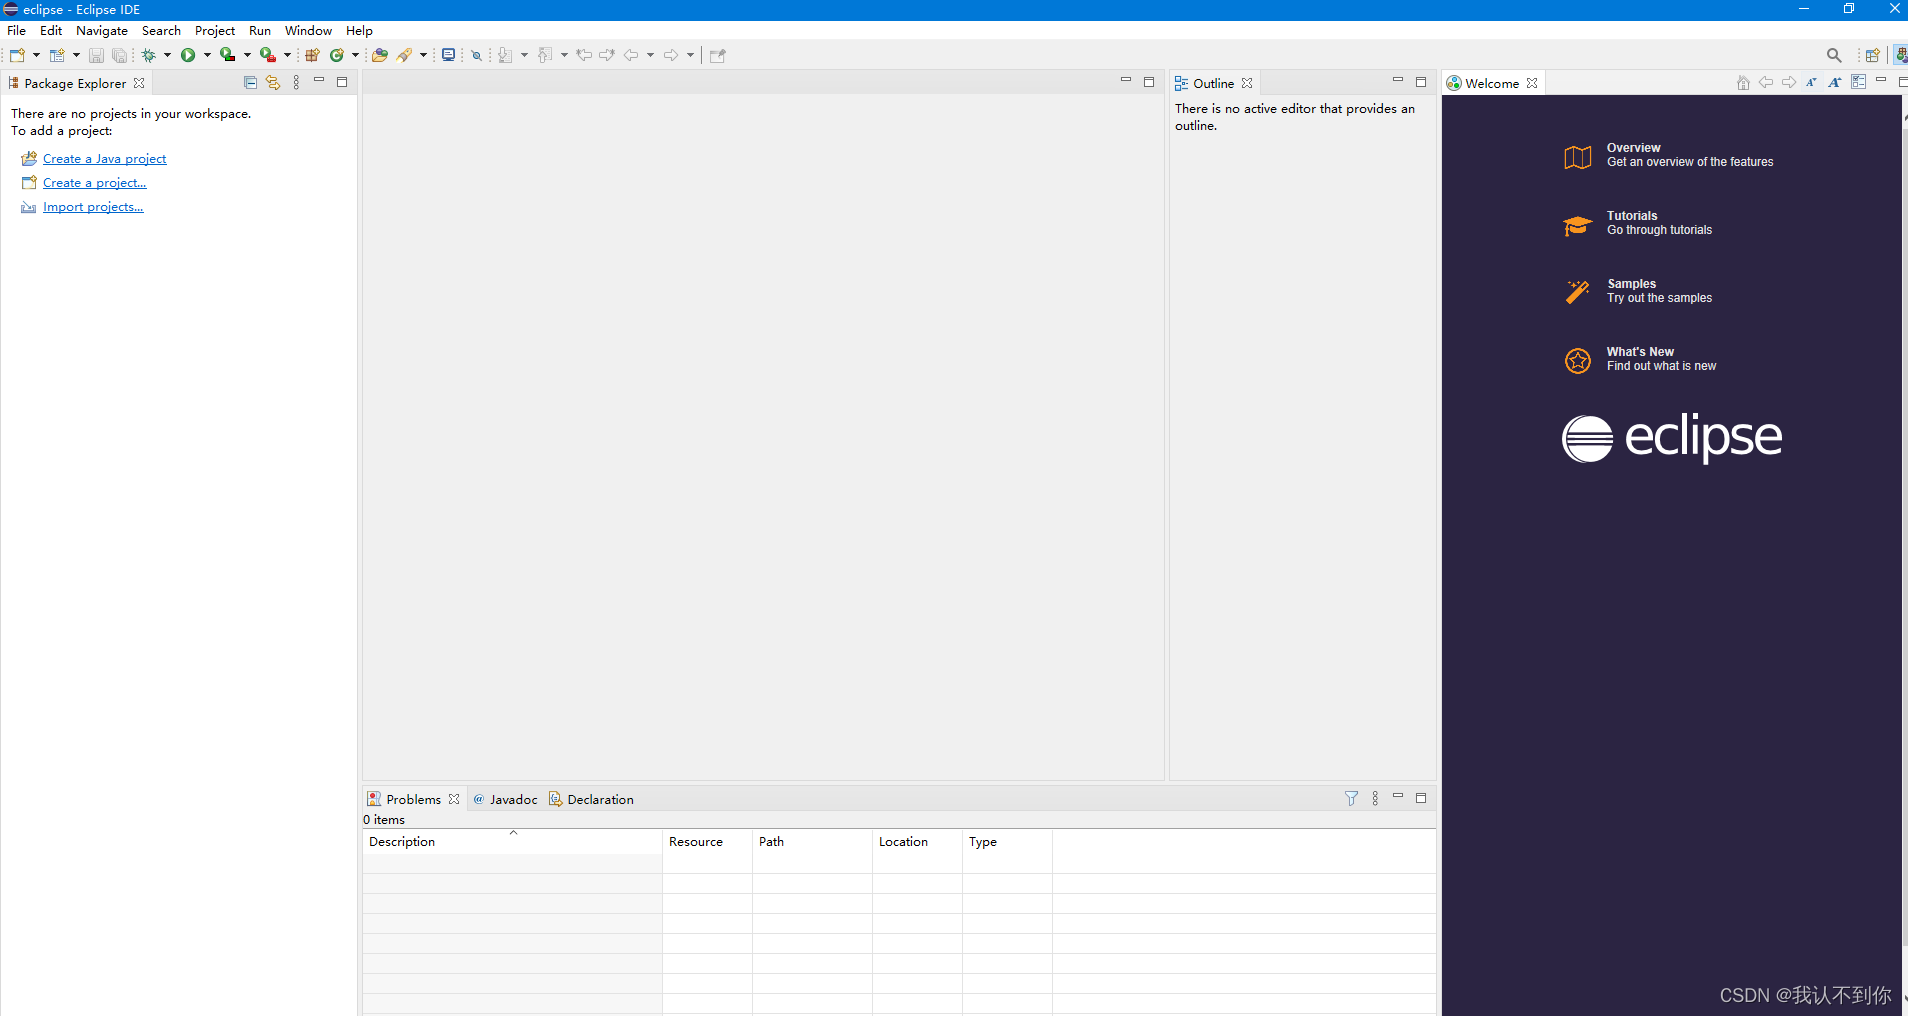Open the Back history dropdown arrow
Screen dimensions: 1908x1016
pyautogui.click(x=650, y=55)
